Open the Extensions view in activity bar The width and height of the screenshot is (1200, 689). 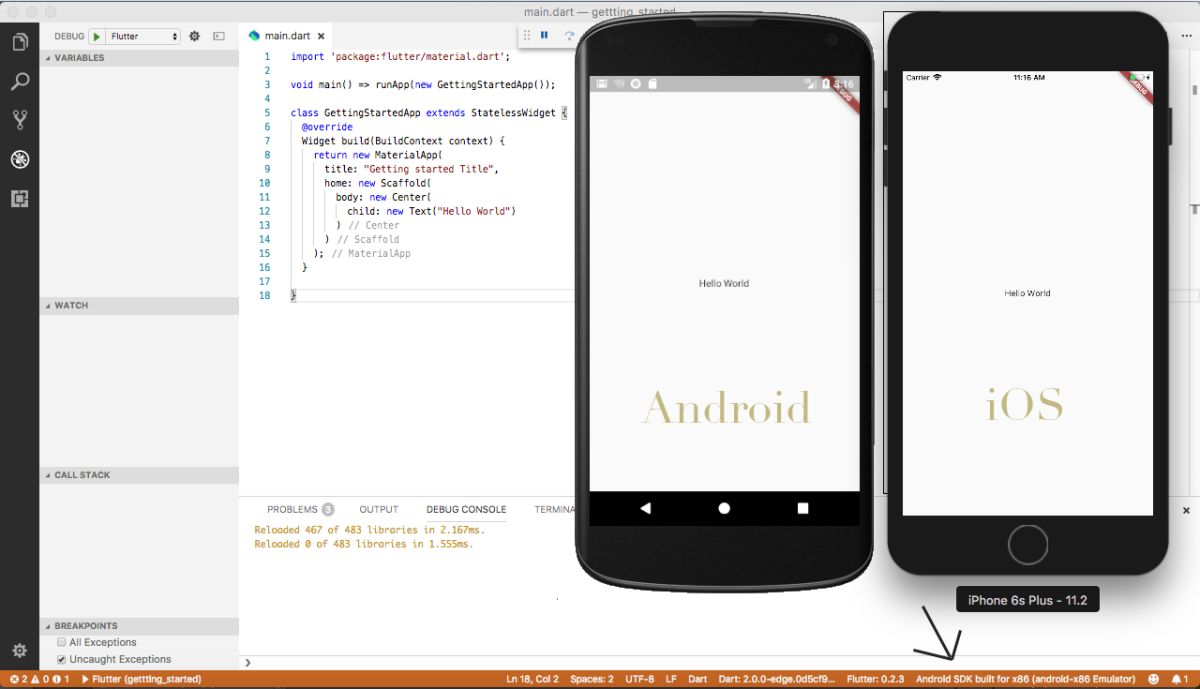pyautogui.click(x=19, y=198)
